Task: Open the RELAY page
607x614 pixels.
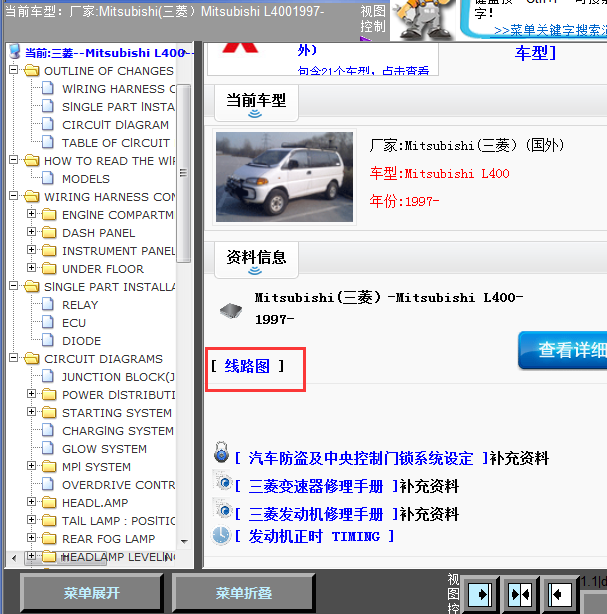Action: tap(80, 305)
